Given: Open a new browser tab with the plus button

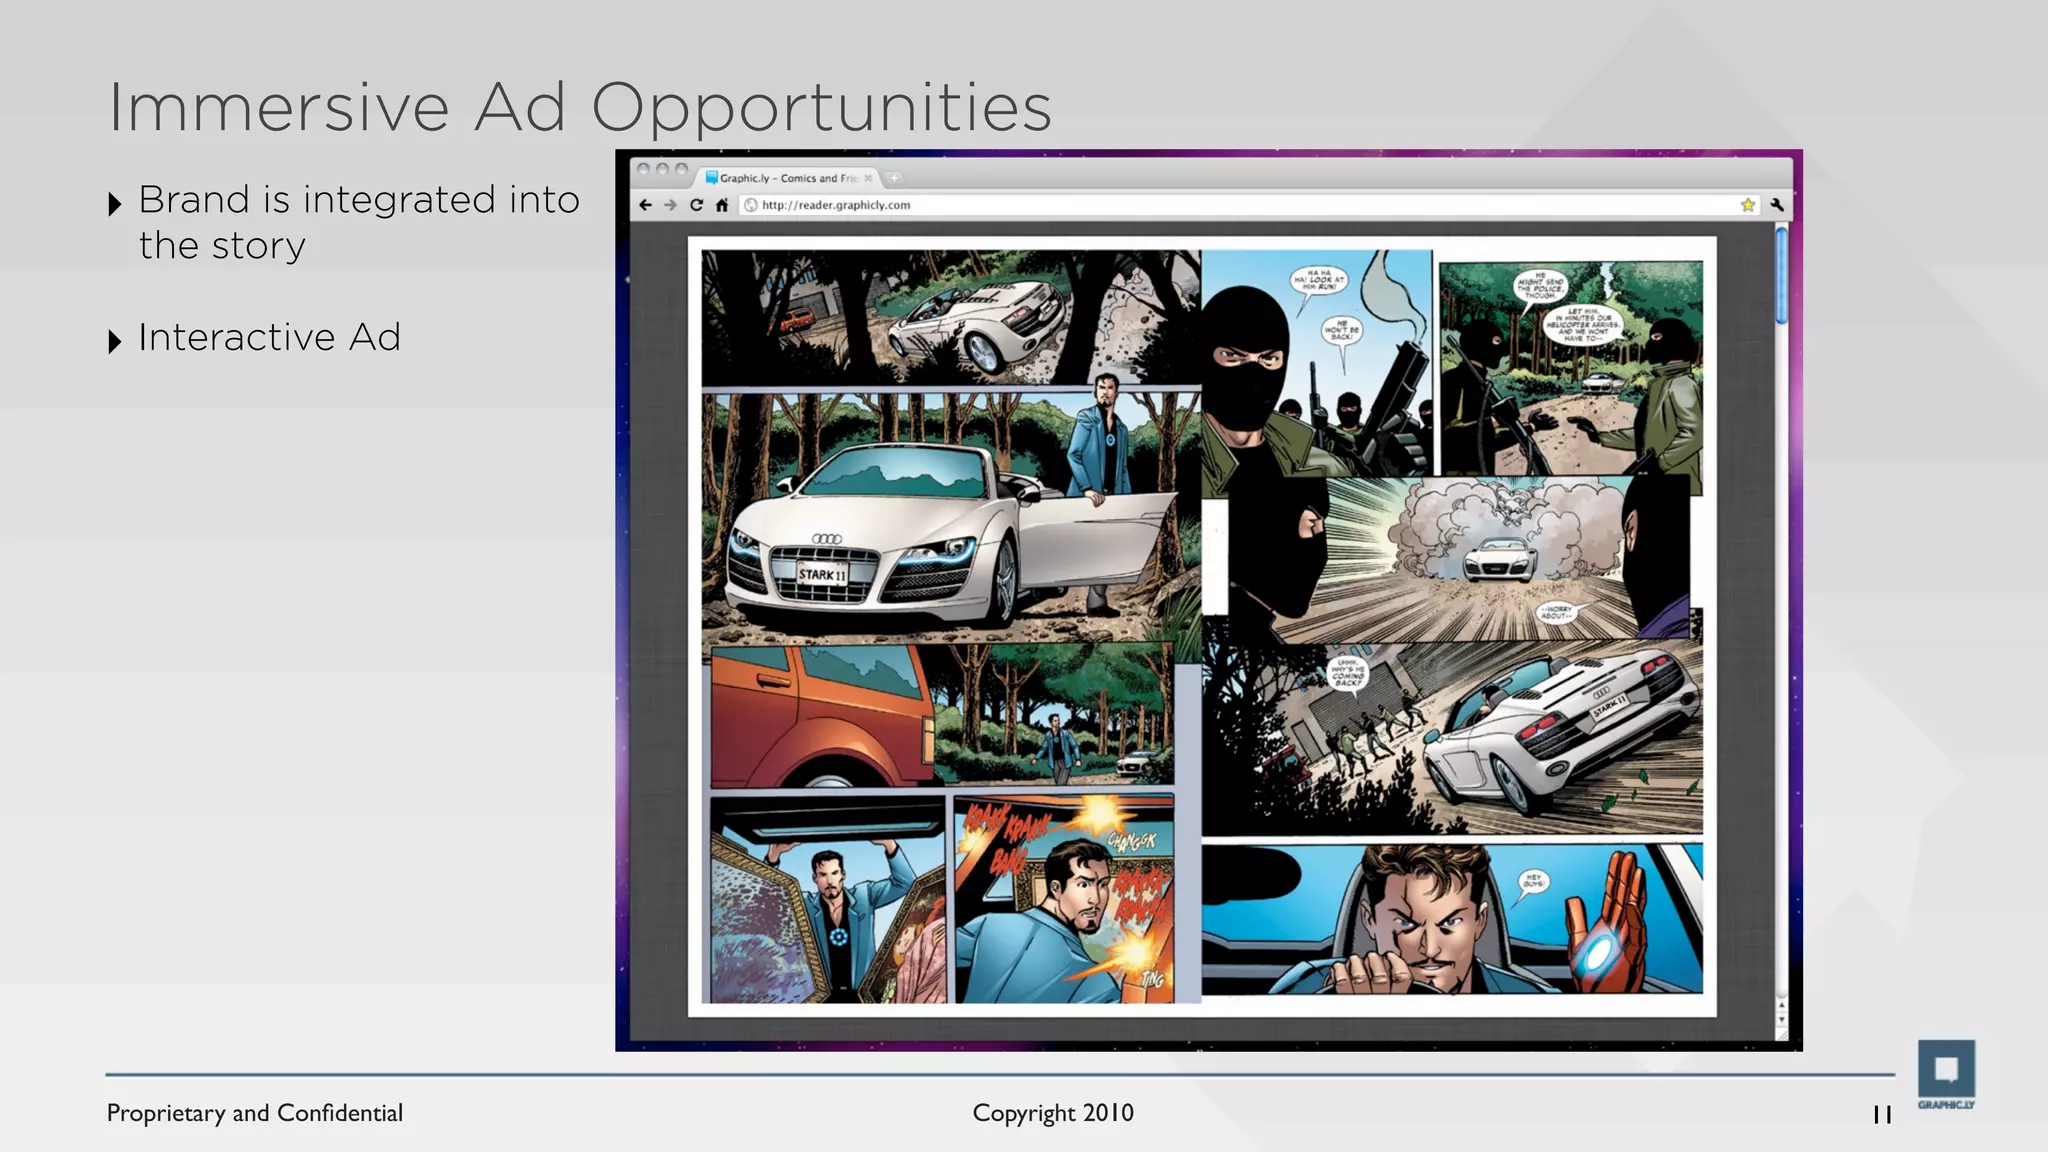Looking at the screenshot, I should tap(895, 178).
